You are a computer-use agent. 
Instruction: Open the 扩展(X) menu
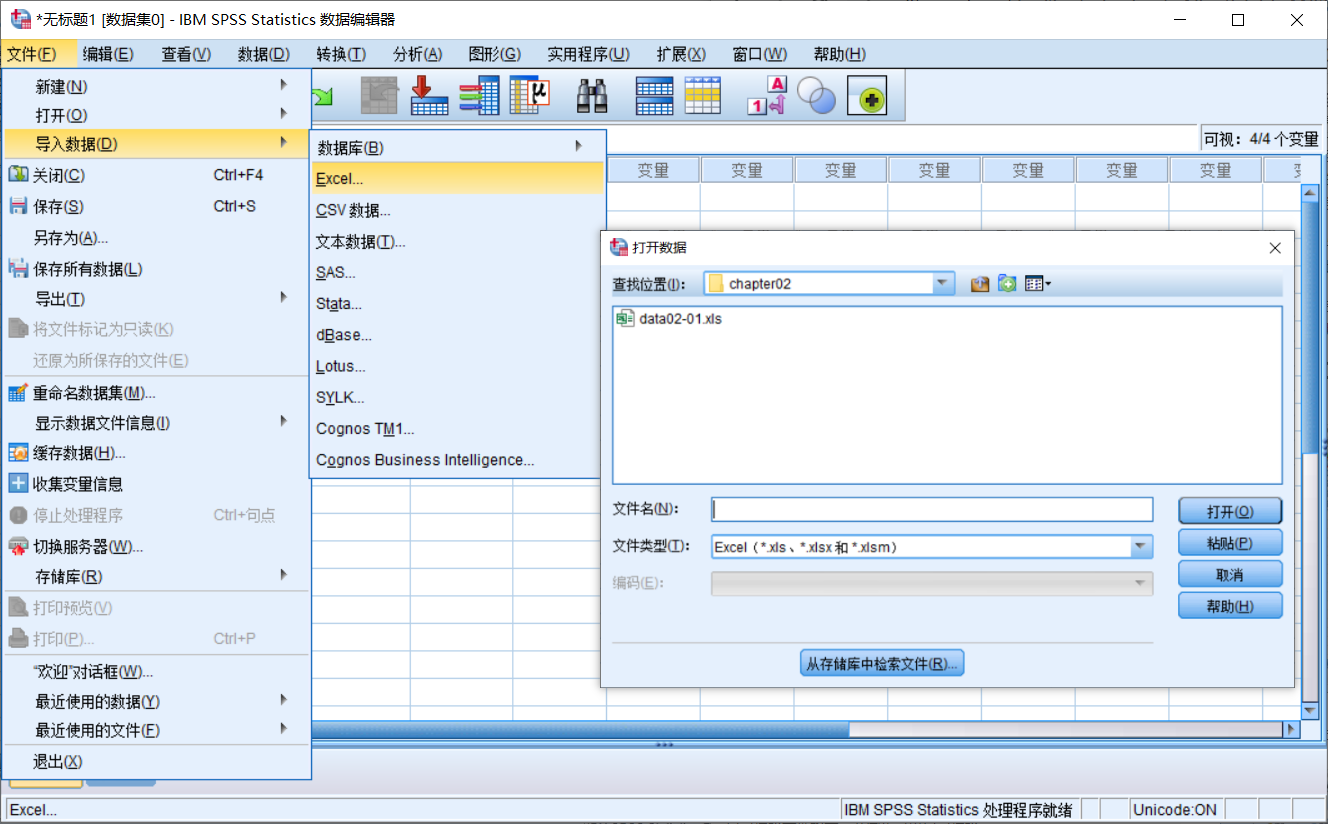coord(681,54)
